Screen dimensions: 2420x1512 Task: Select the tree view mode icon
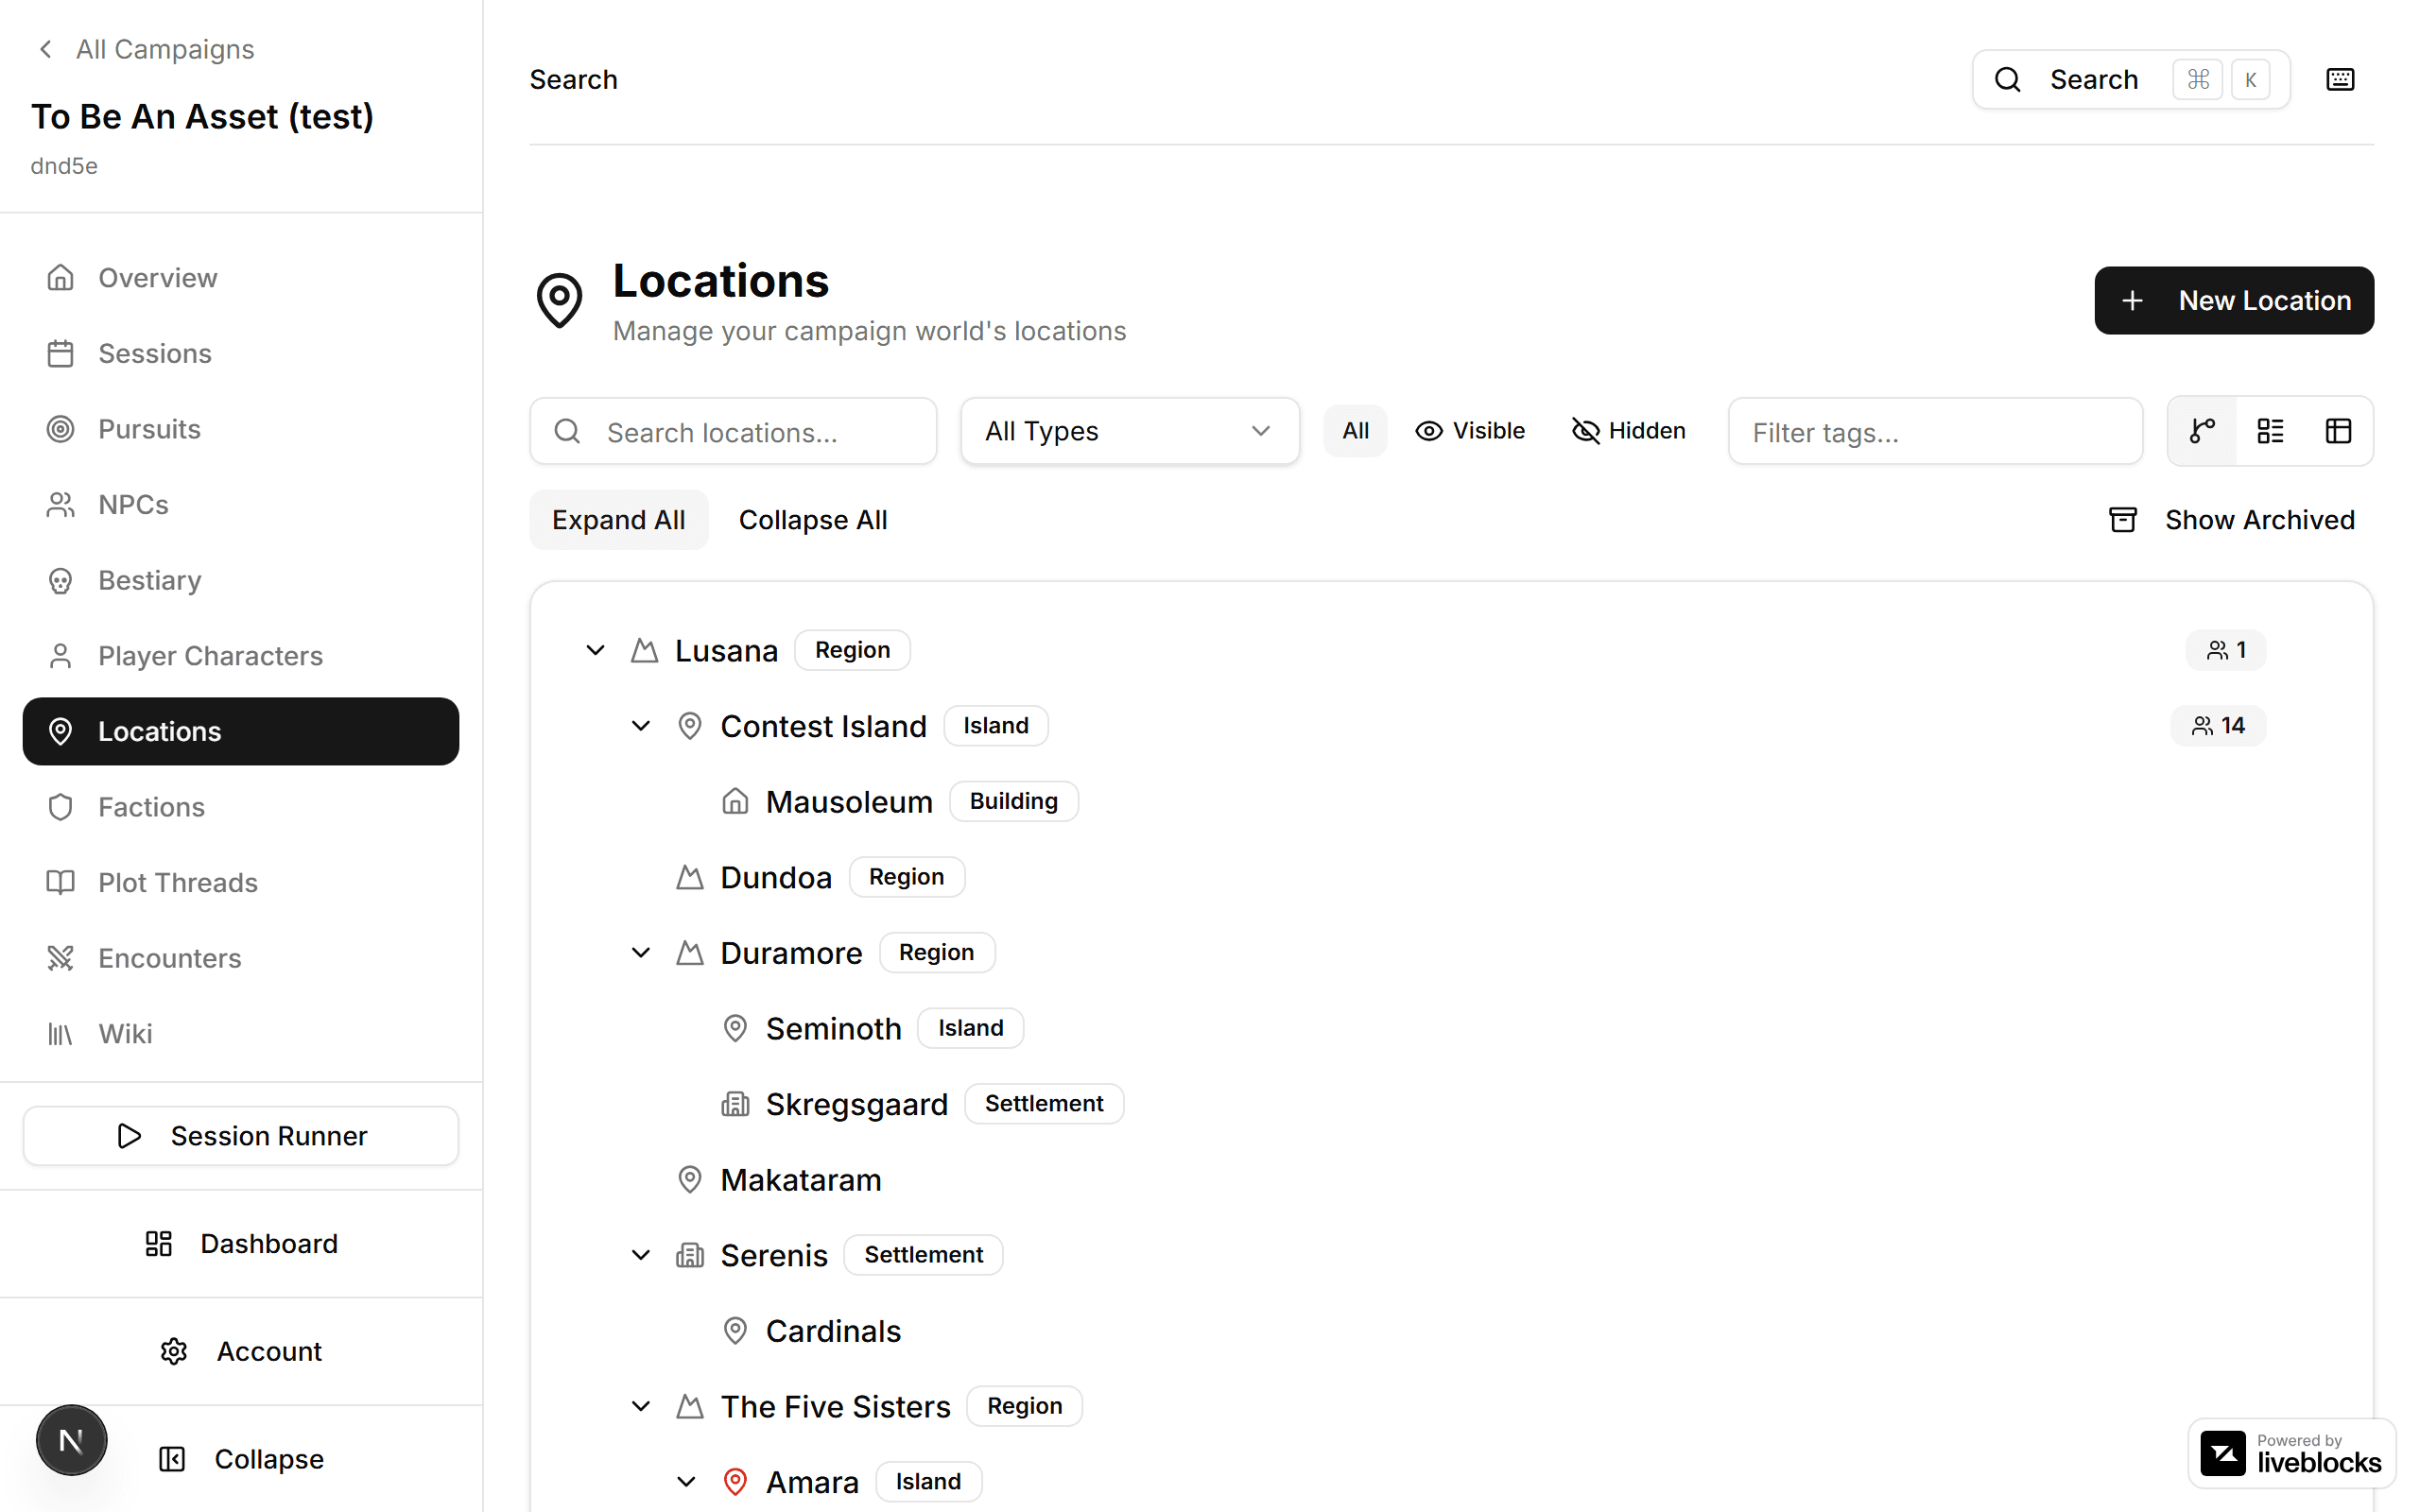[x=2201, y=430]
